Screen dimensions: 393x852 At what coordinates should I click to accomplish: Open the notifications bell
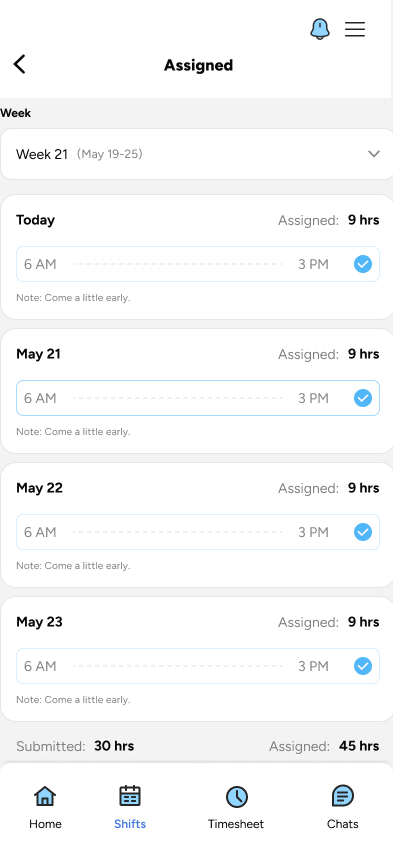[x=320, y=29]
